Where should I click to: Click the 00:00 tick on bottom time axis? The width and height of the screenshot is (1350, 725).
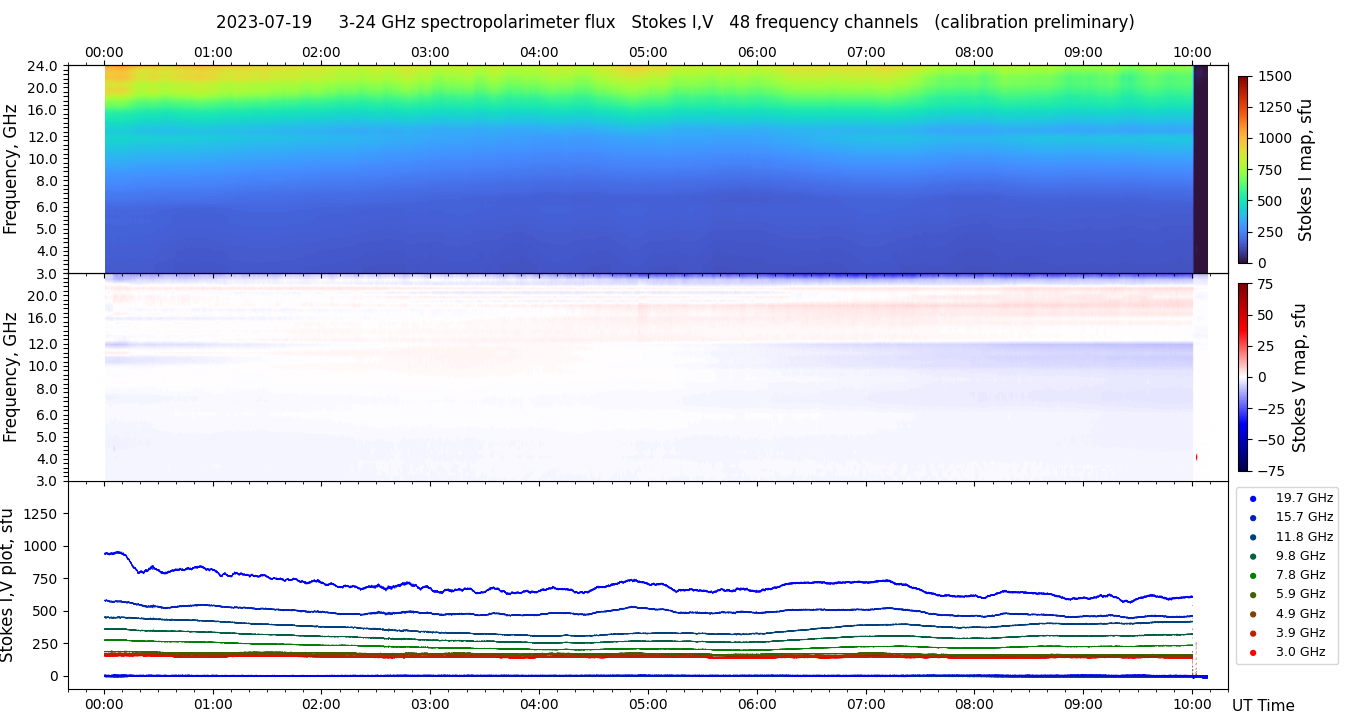pos(104,703)
